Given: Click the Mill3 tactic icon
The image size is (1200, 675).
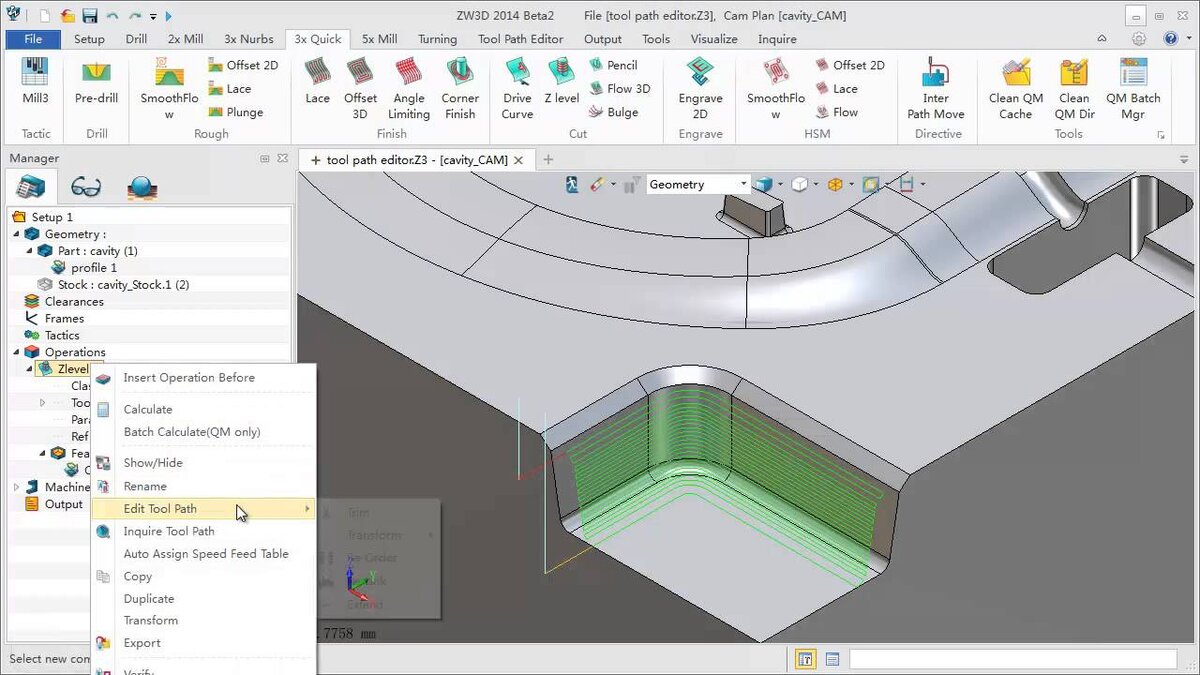Looking at the screenshot, I should (x=35, y=81).
